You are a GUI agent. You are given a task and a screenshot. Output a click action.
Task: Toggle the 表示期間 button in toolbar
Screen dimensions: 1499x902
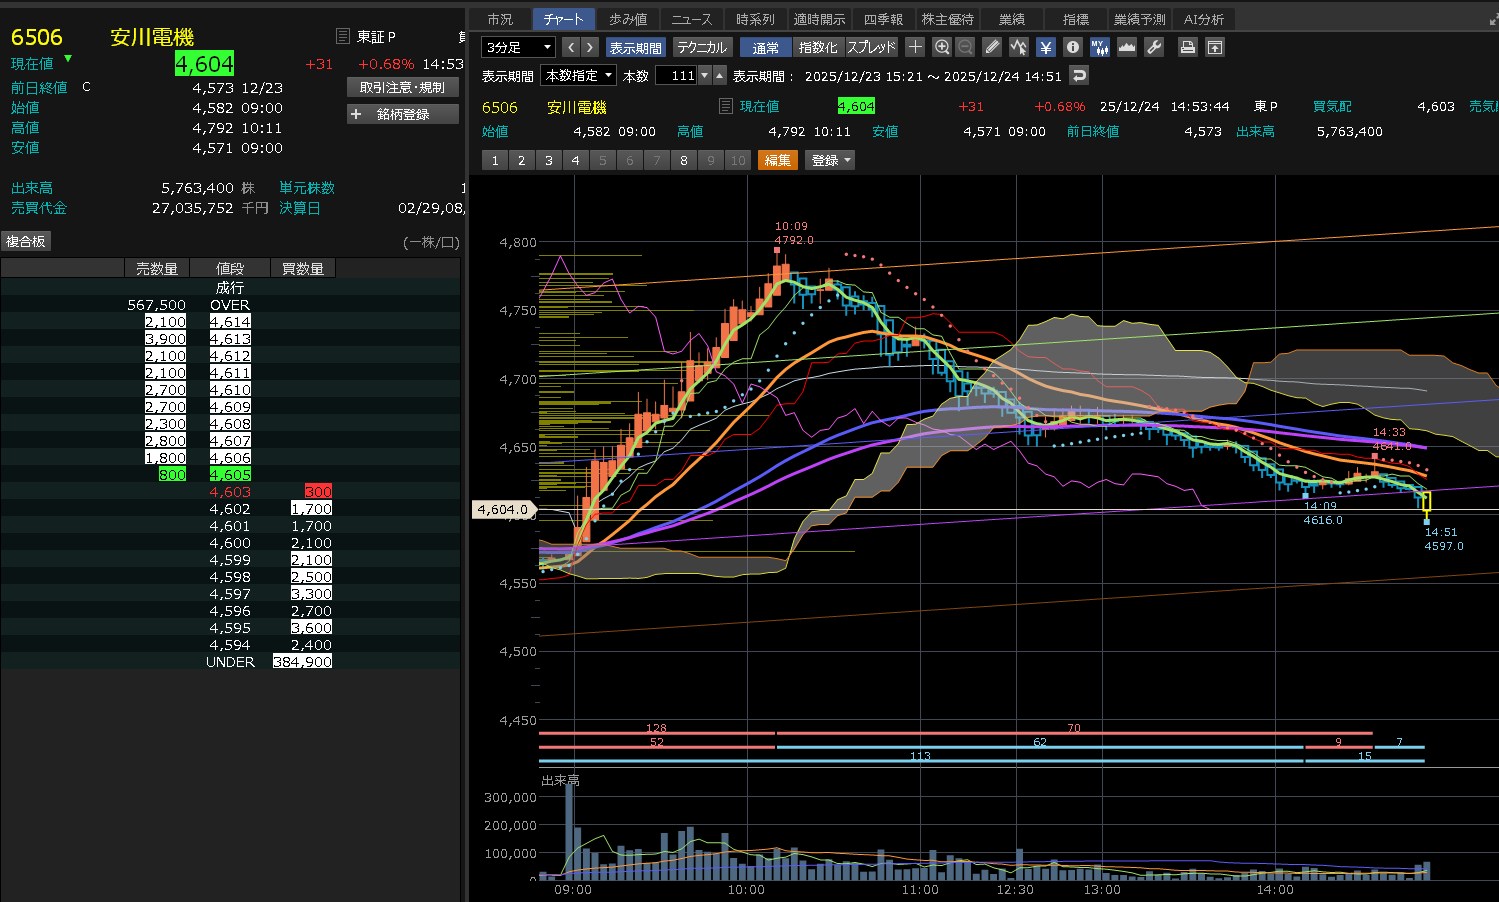tap(636, 47)
